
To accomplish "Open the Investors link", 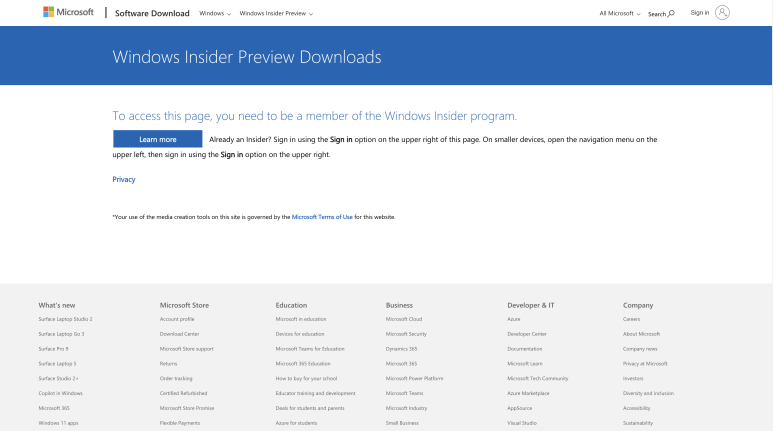I will tap(633, 378).
